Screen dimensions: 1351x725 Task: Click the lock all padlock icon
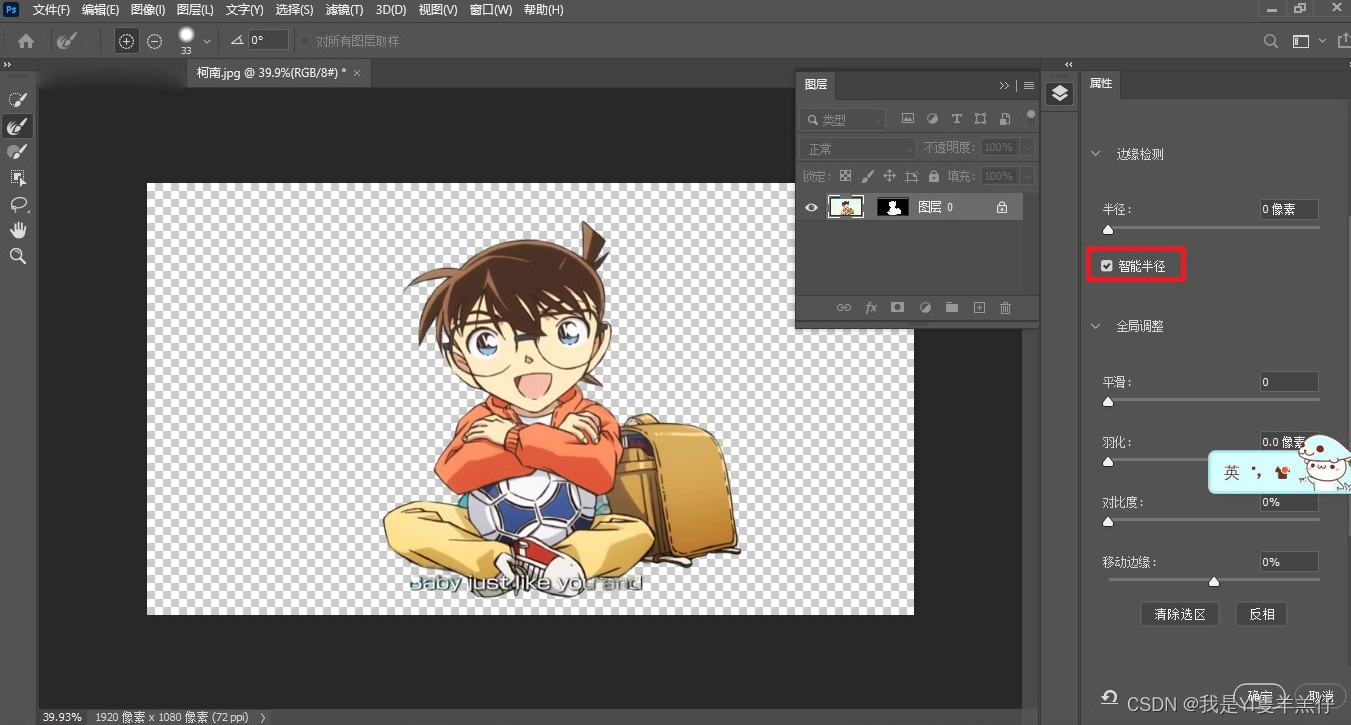[x=933, y=176]
